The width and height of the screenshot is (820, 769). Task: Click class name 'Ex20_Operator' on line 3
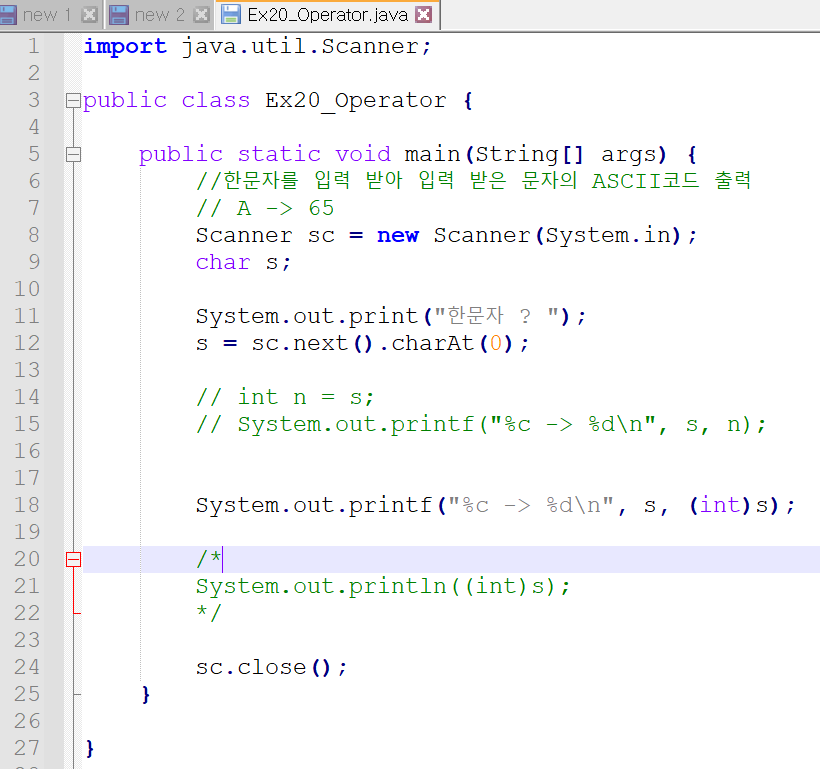coord(356,101)
